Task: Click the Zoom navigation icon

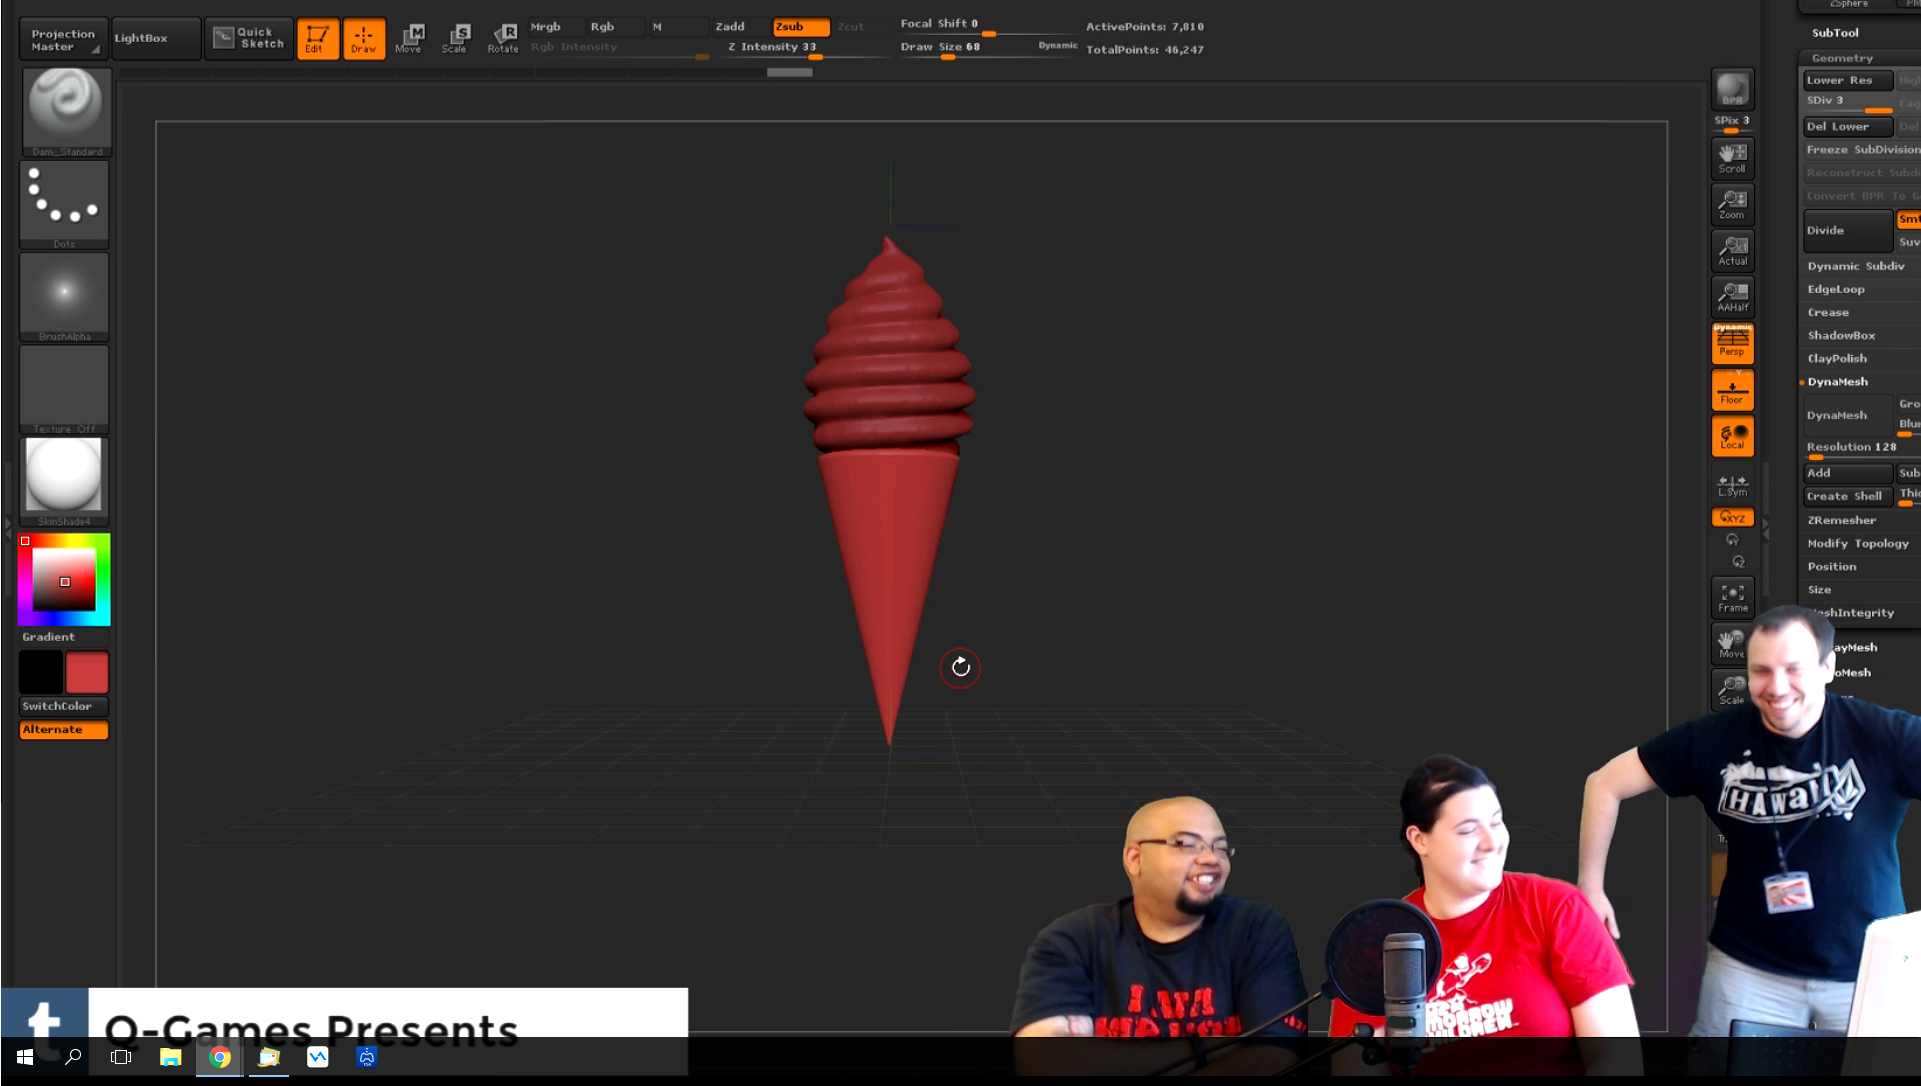Action: [1732, 204]
